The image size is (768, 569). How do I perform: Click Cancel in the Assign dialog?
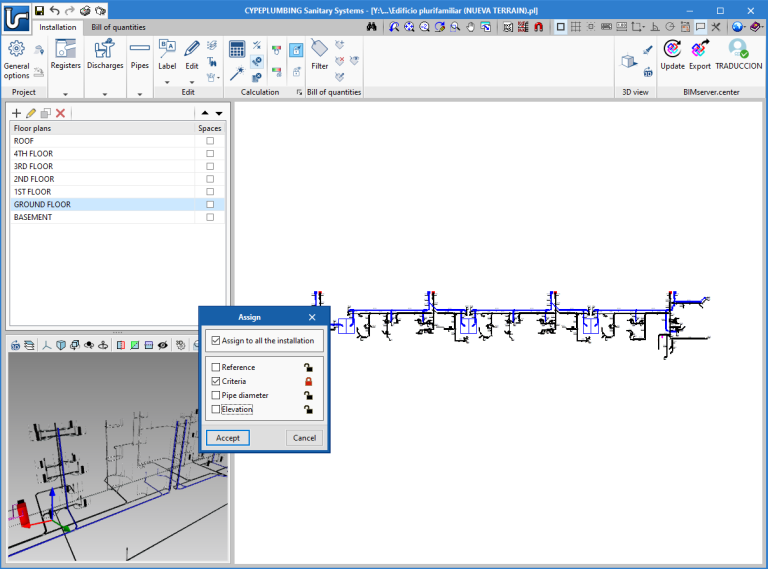pos(304,437)
